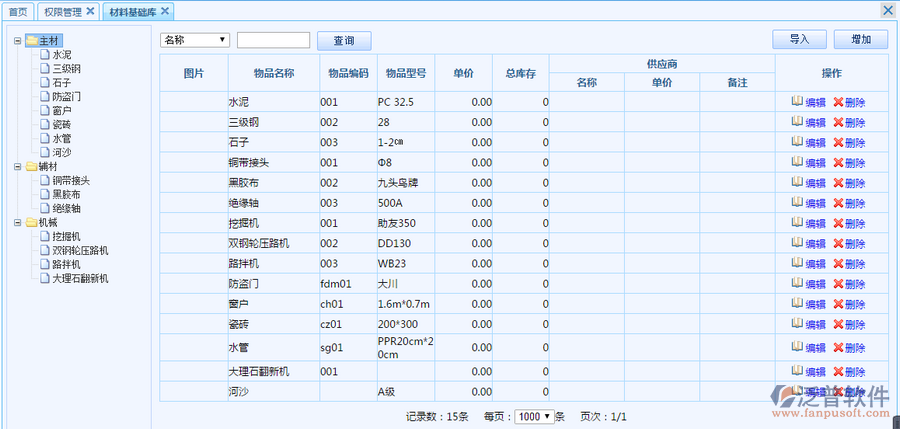The height and width of the screenshot is (429, 900).
Task: Open the 主材 folder icon in tree
Action: point(31,40)
